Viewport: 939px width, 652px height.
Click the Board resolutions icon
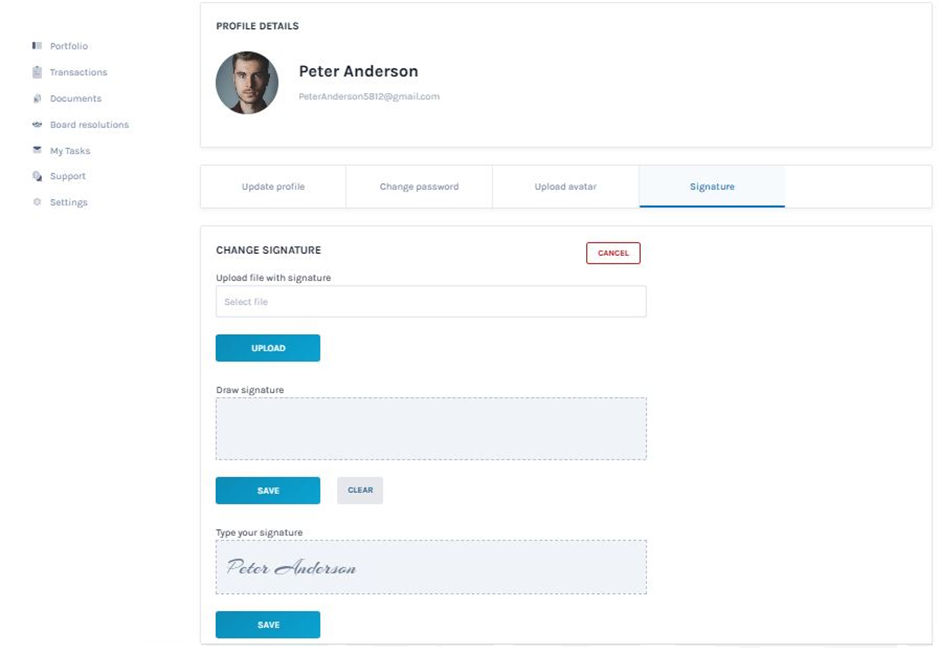coord(37,125)
